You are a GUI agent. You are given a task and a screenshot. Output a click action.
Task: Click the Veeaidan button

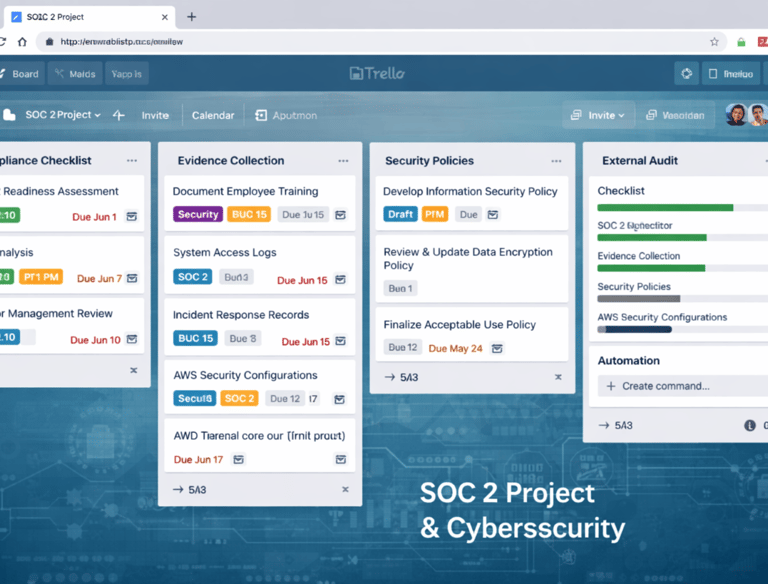pos(675,115)
